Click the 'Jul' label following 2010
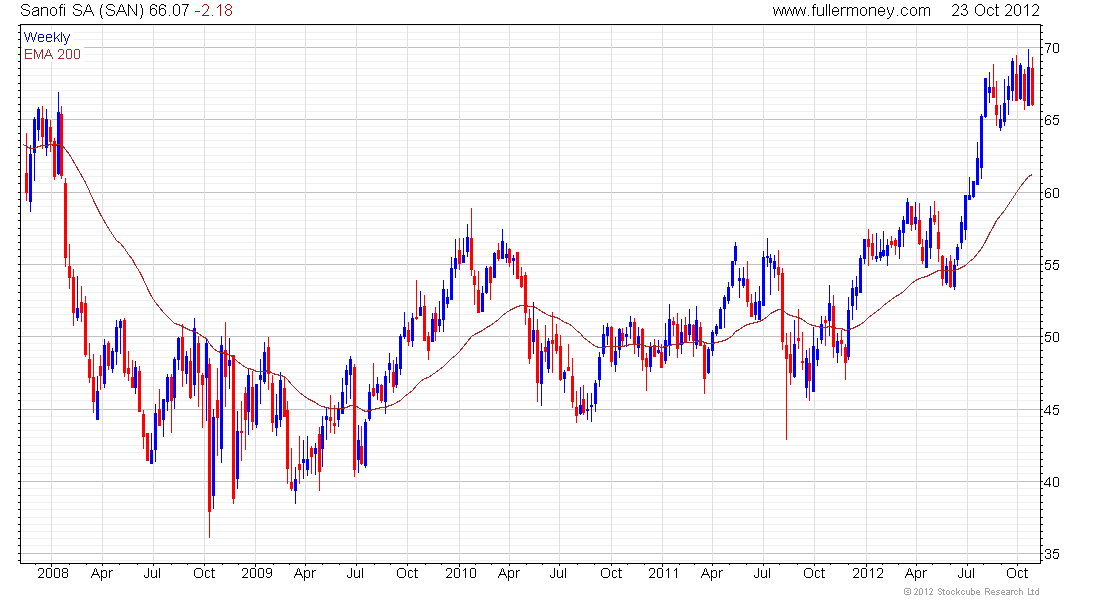The image size is (1100, 600). pyautogui.click(x=558, y=573)
